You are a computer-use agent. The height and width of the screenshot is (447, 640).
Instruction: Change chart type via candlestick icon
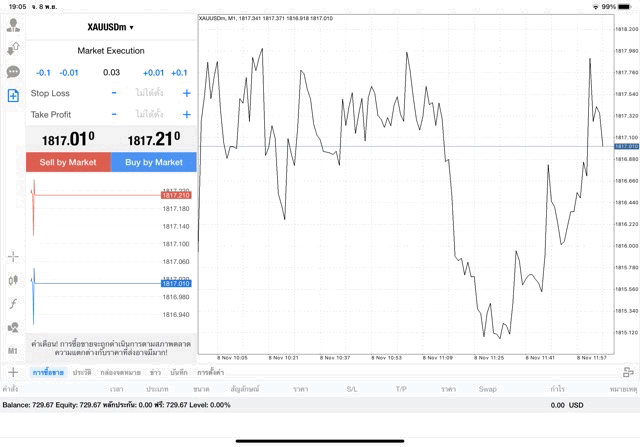coord(14,280)
